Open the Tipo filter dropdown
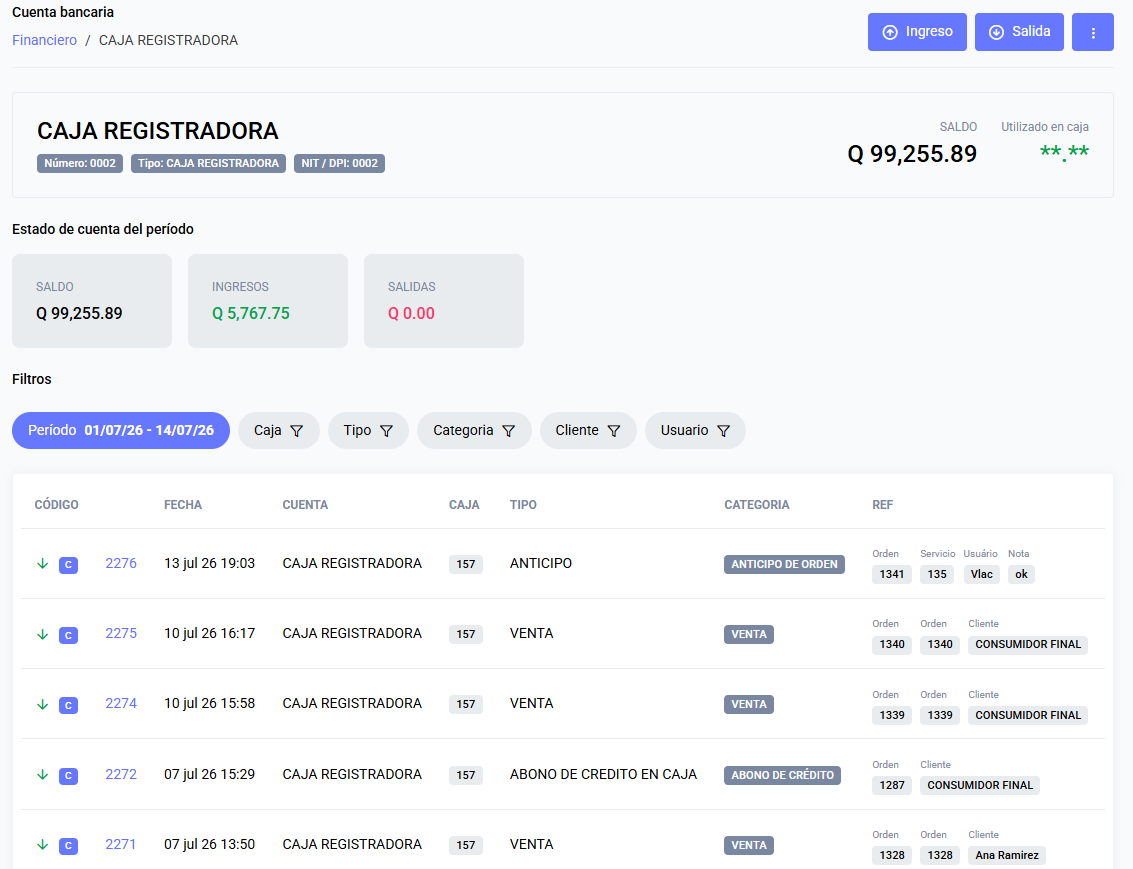Viewport: 1133px width, 869px height. pos(368,431)
